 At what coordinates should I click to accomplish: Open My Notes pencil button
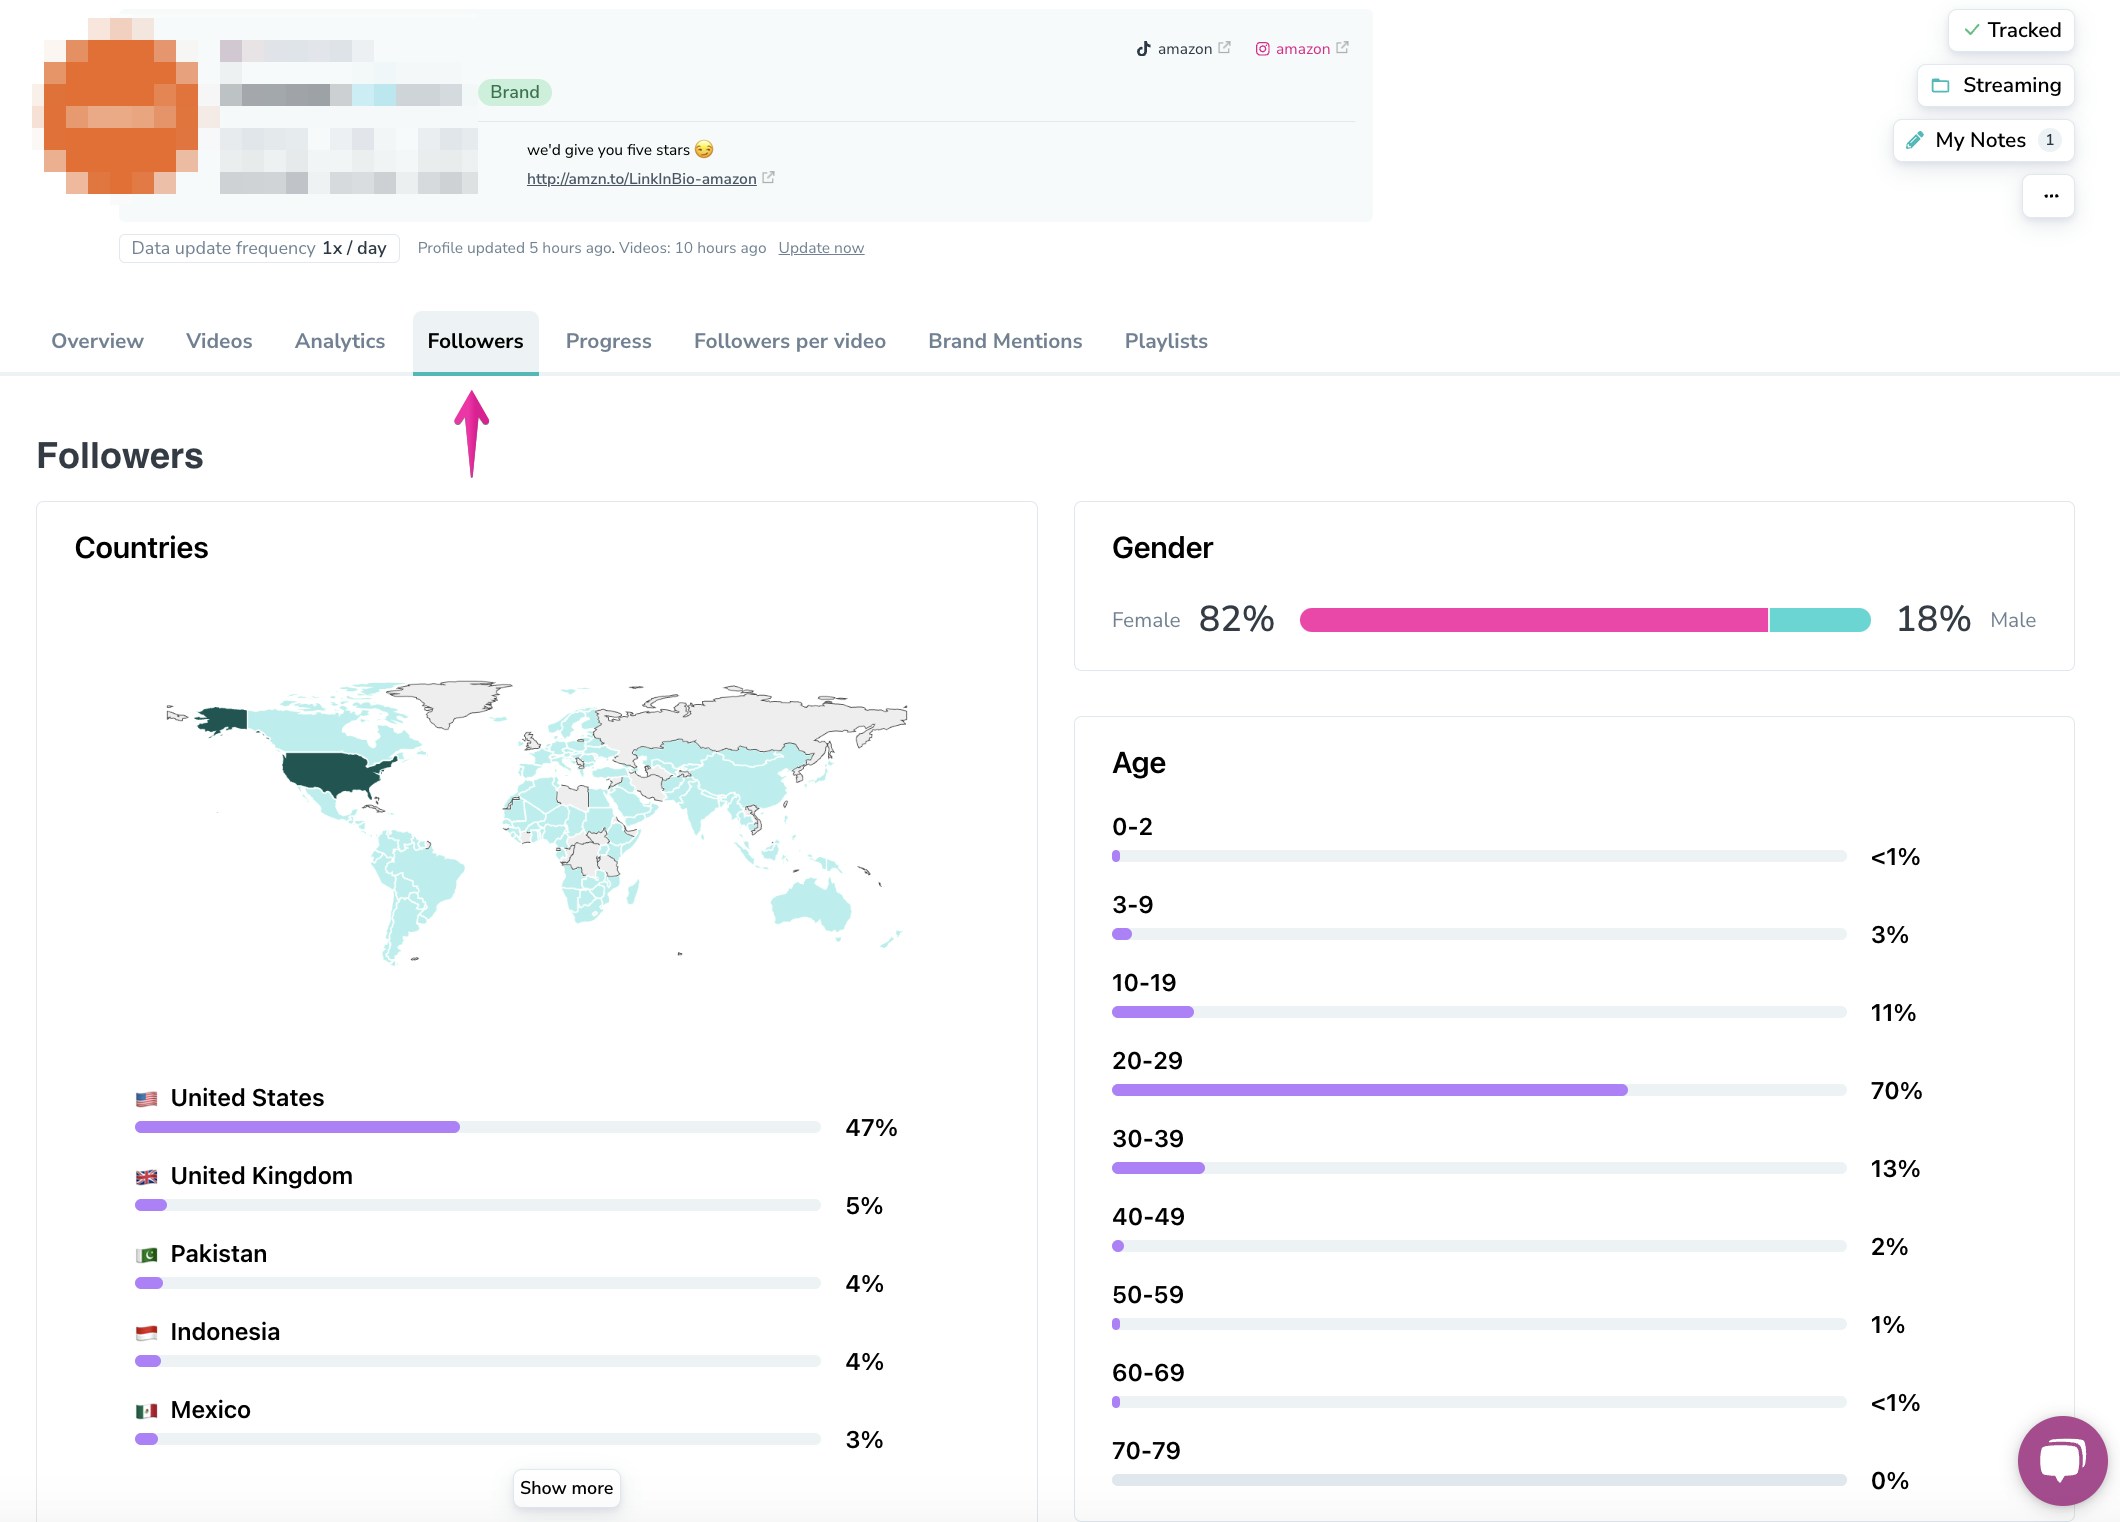pyautogui.click(x=1982, y=140)
